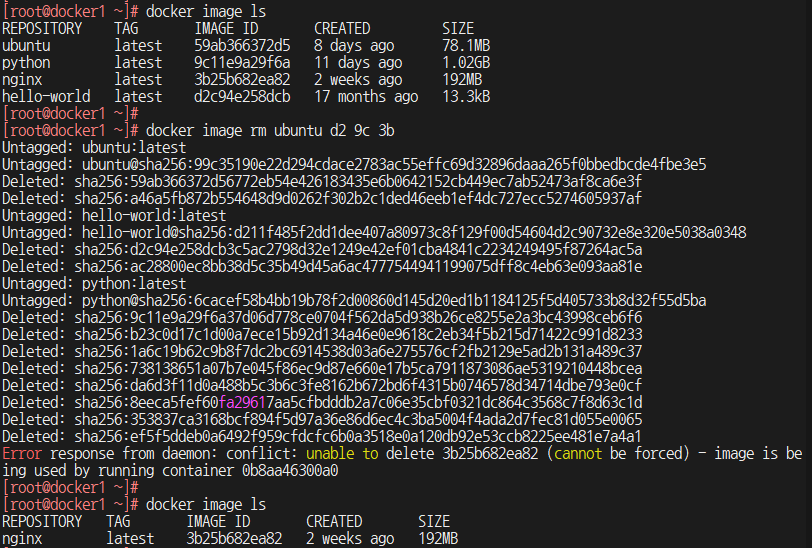
Task: Click the python@sha256 digest line
Action: coord(354,301)
